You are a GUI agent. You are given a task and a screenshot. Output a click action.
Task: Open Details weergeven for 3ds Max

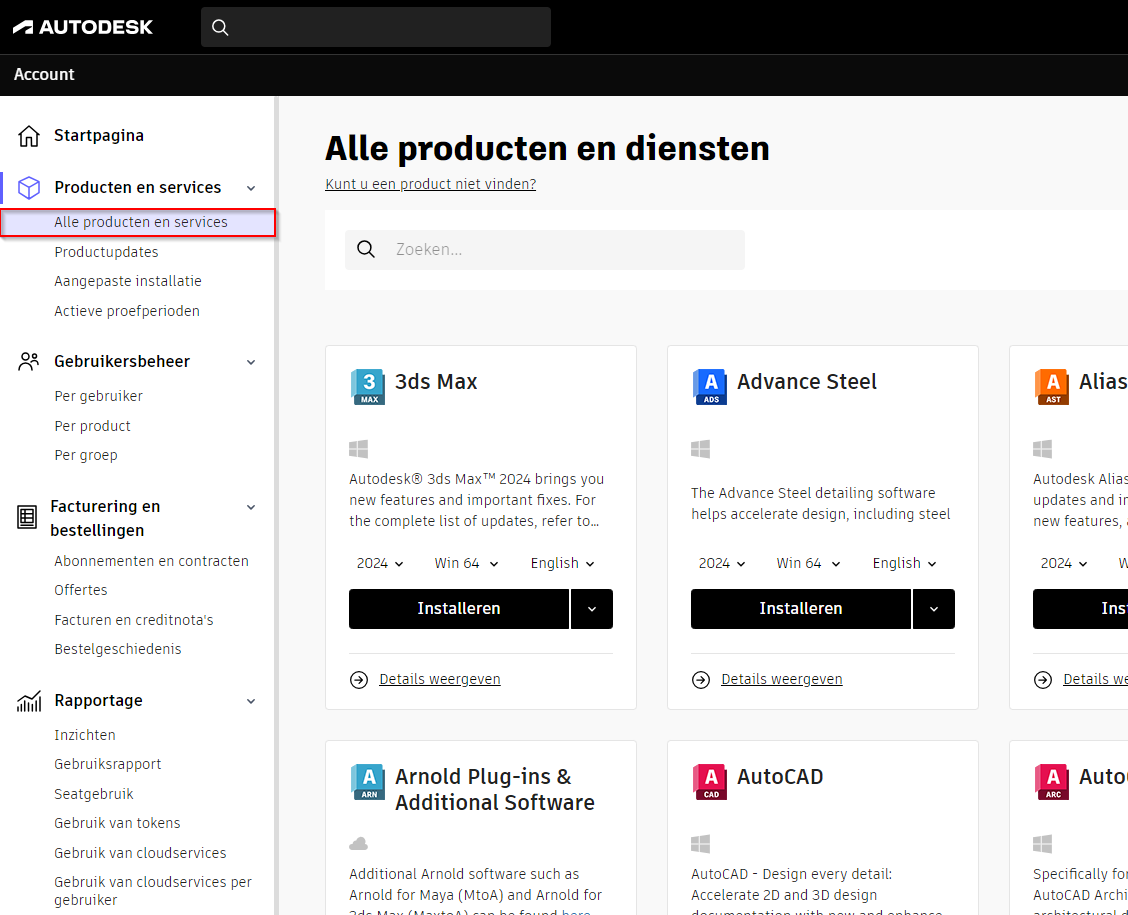[x=440, y=680]
